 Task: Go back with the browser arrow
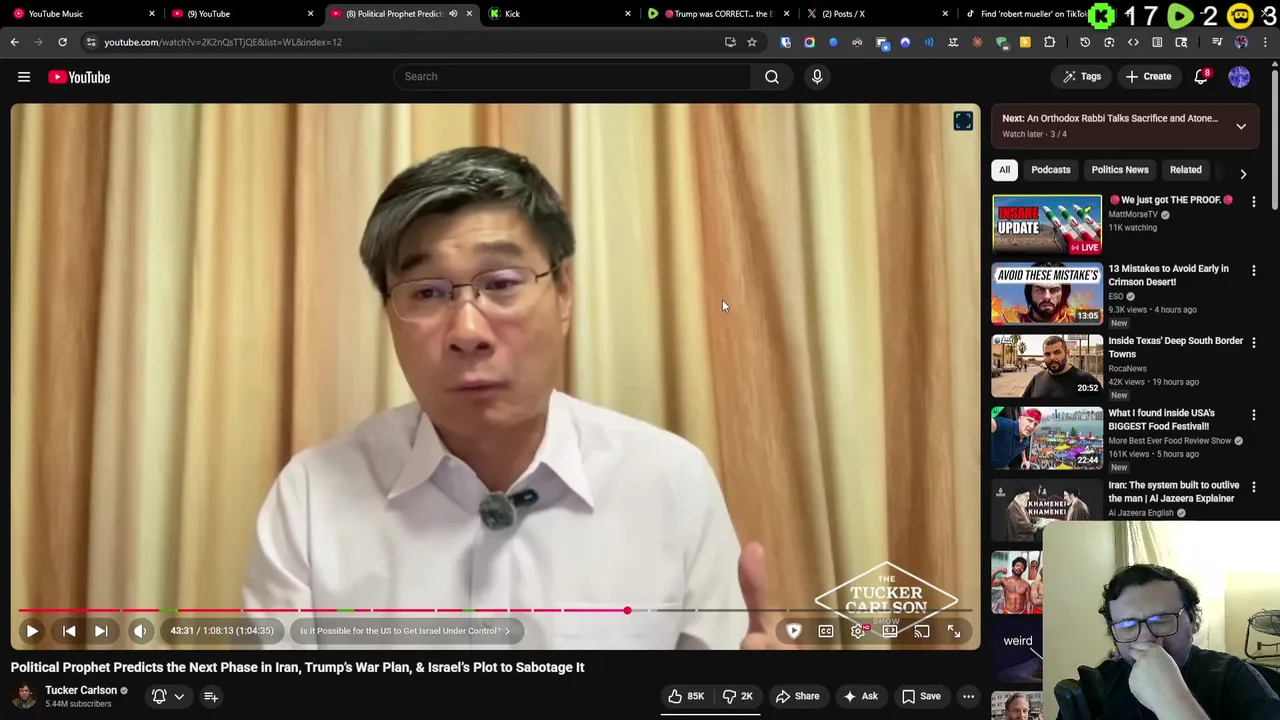tap(14, 42)
